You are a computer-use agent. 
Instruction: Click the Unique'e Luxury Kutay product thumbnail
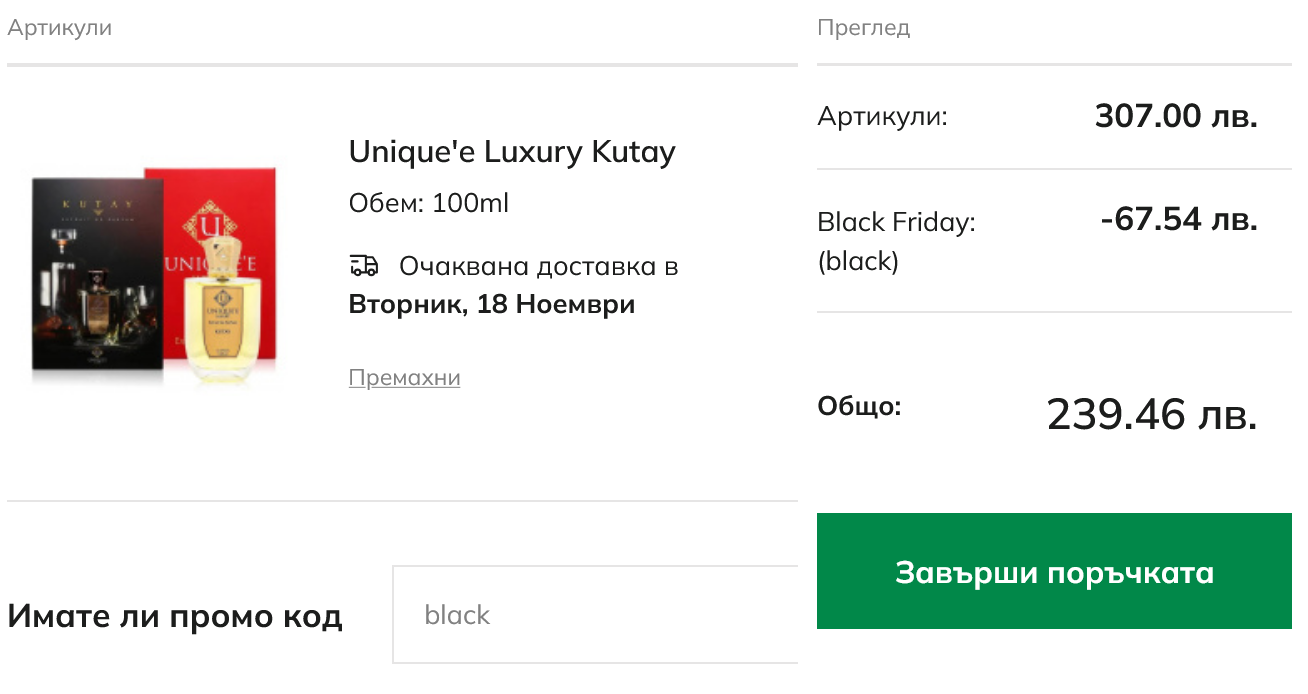pos(155,277)
